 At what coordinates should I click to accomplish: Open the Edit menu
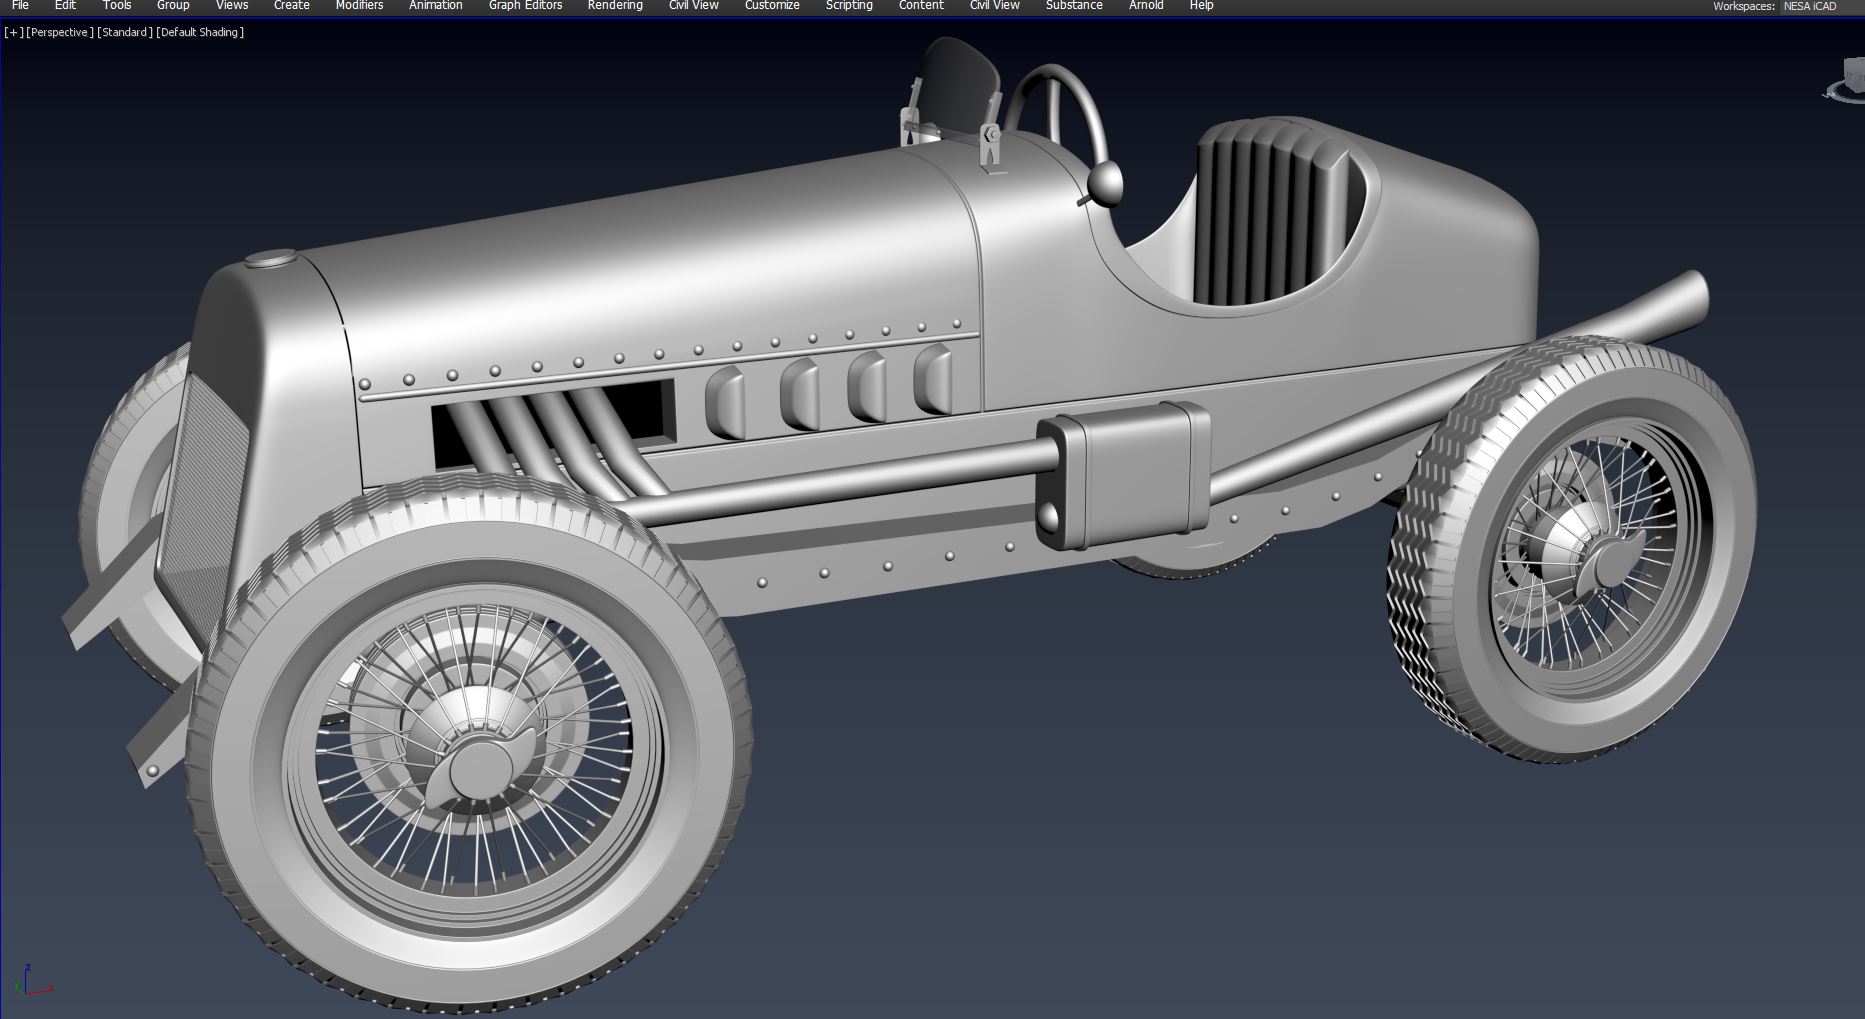(65, 6)
